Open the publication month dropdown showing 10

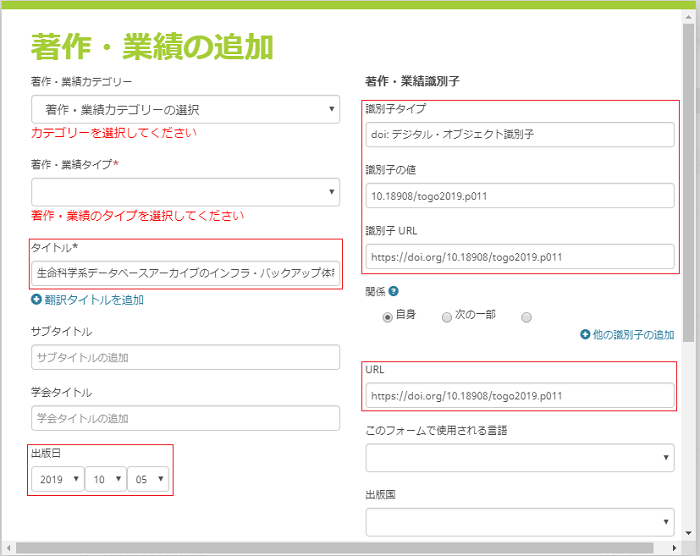tap(105, 480)
